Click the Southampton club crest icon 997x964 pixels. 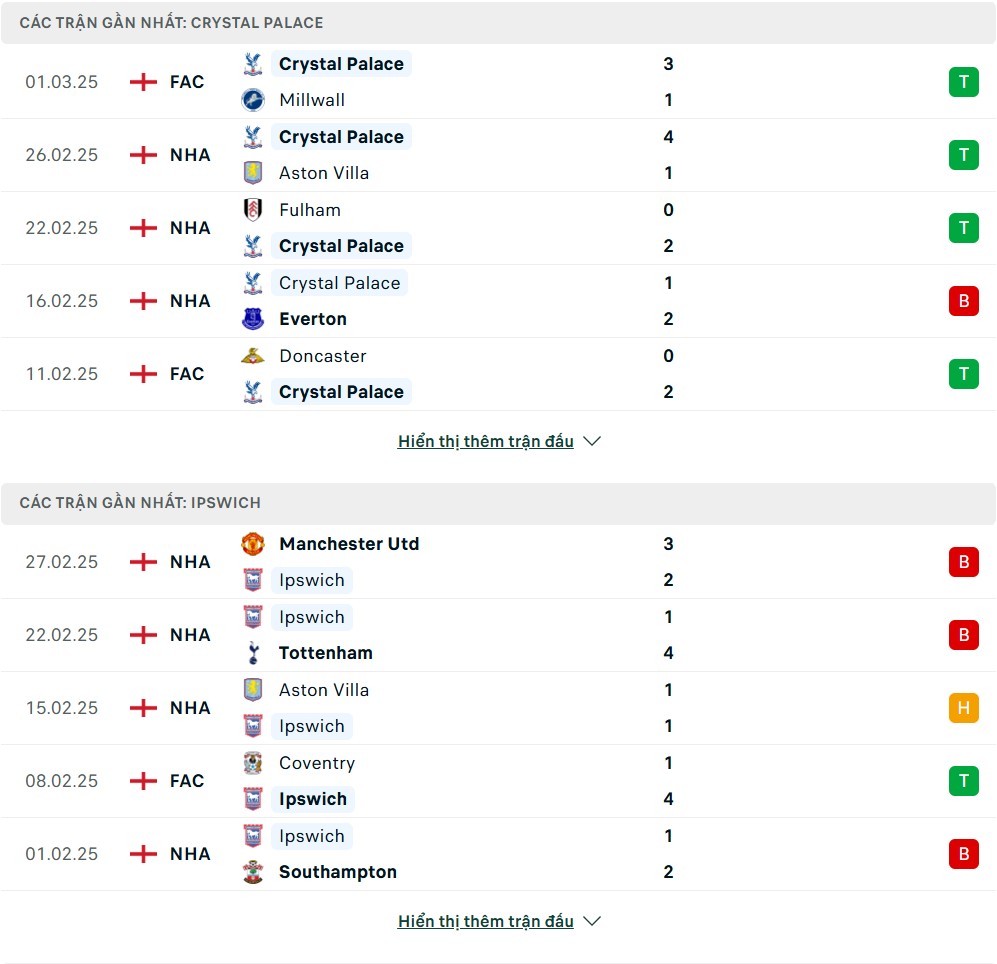253,872
